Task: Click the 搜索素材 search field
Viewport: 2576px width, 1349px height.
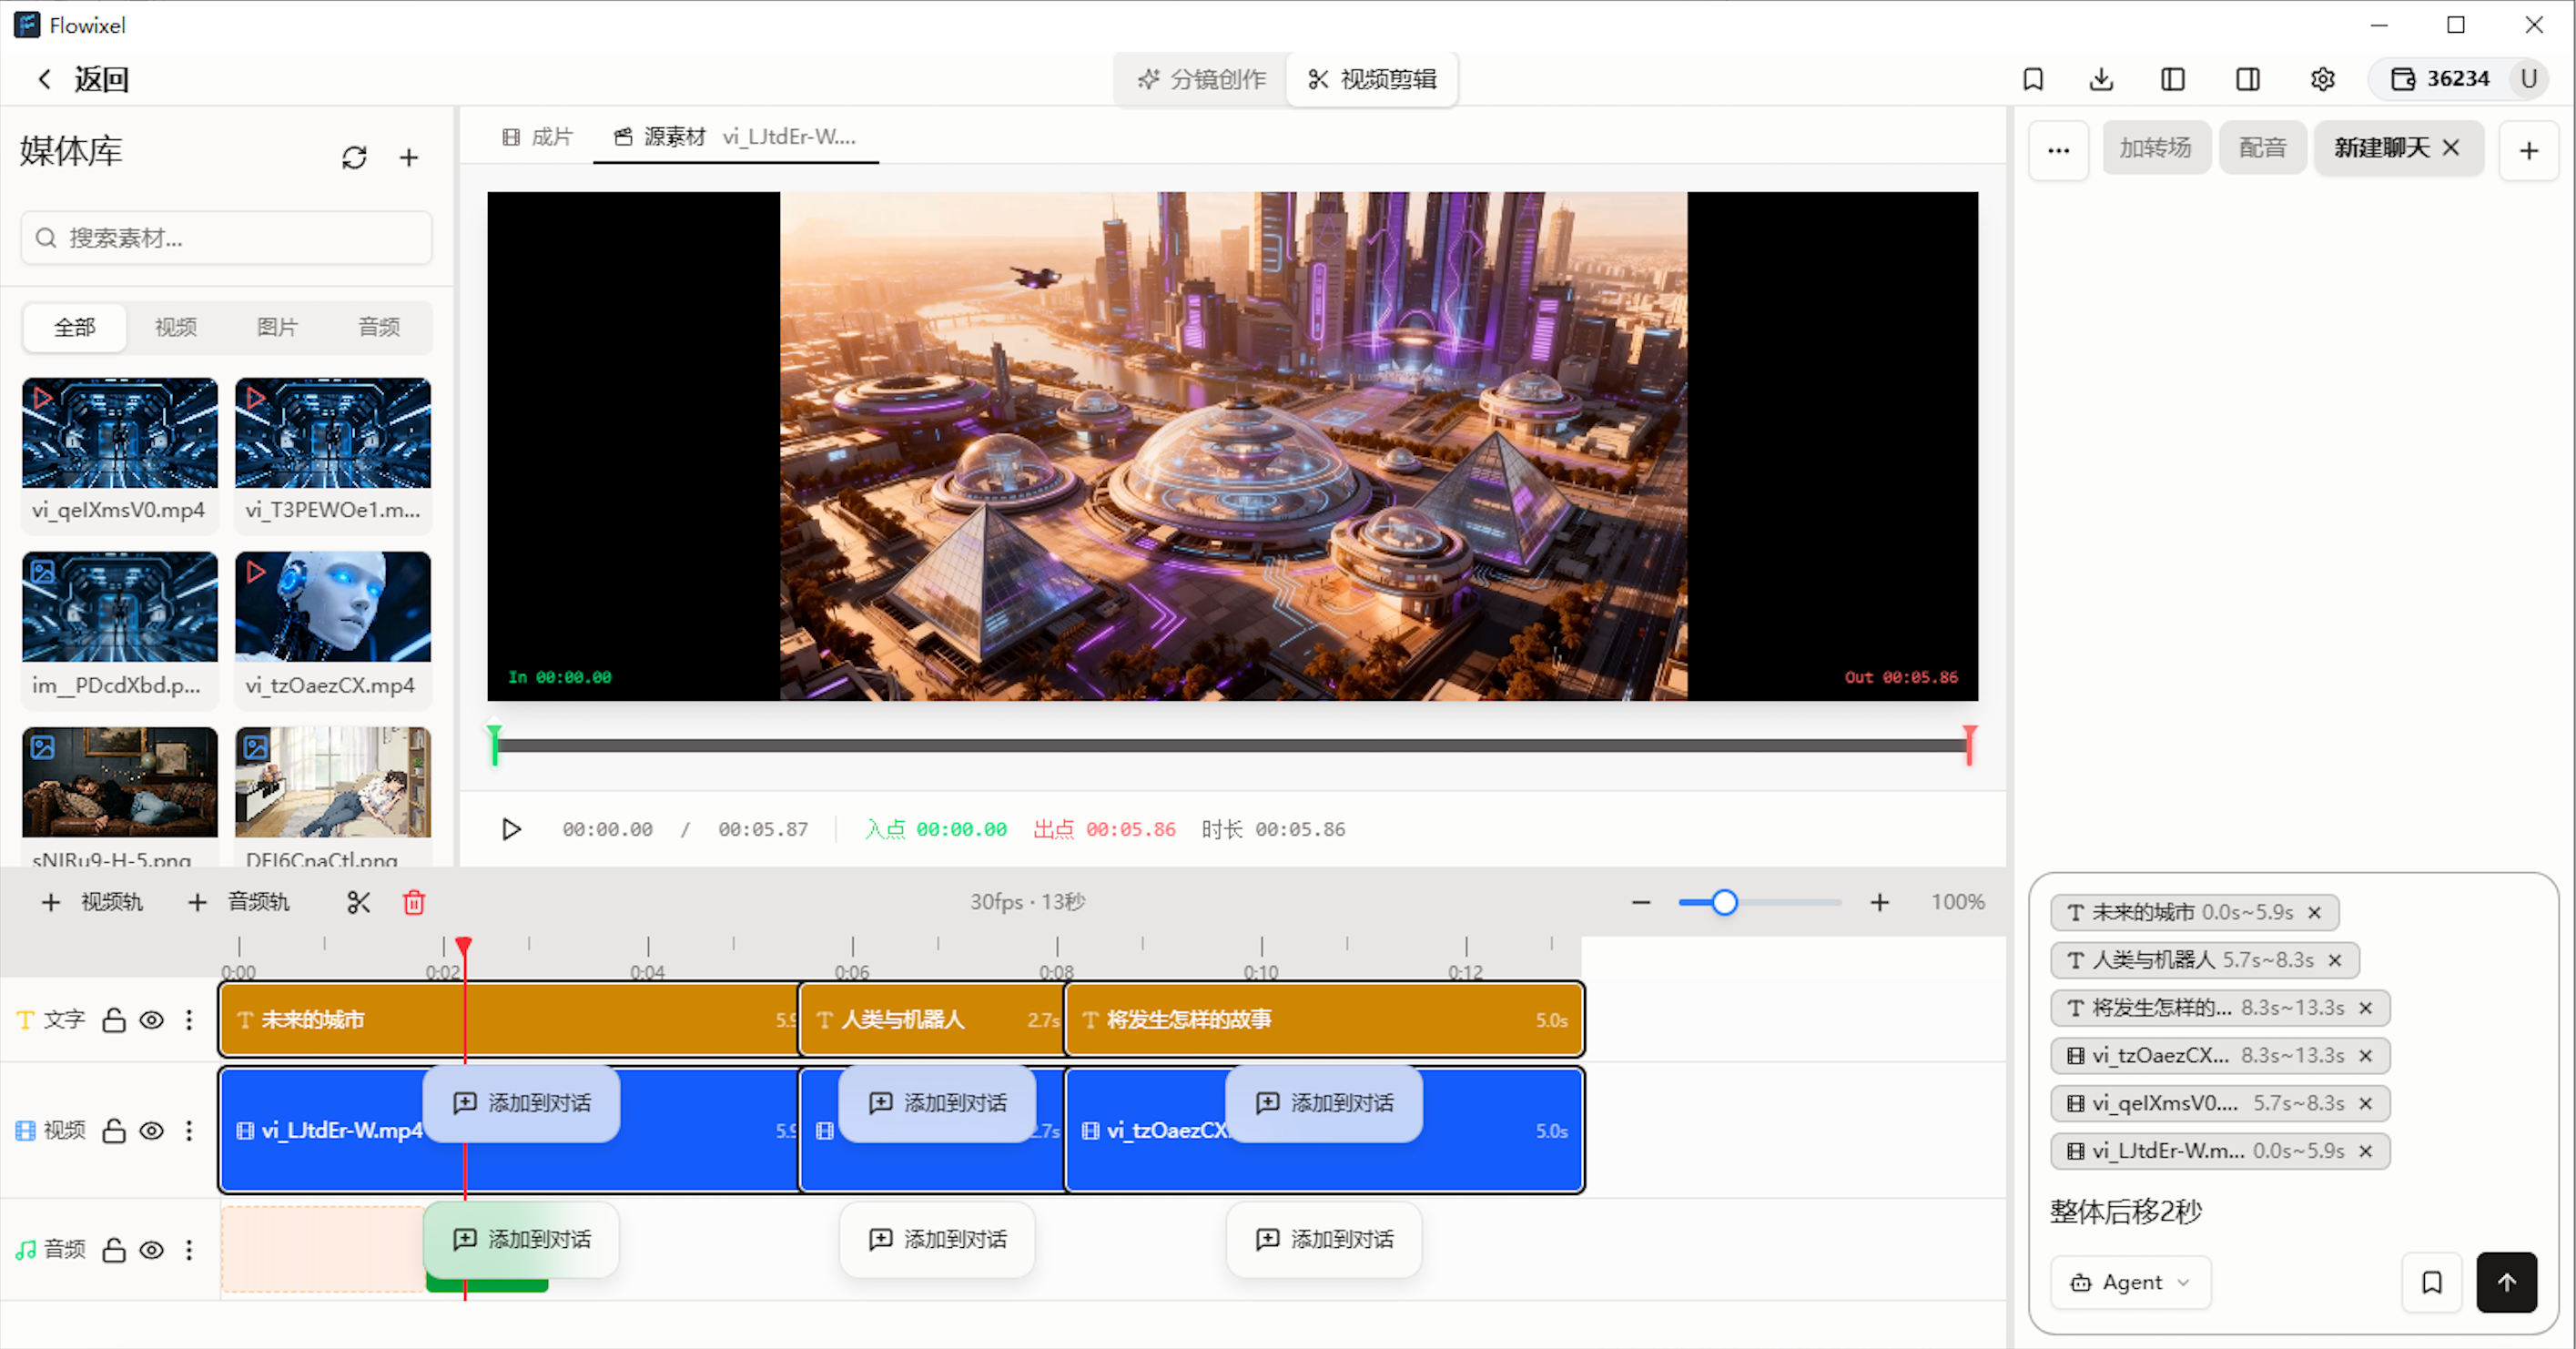Action: pyautogui.click(x=227, y=238)
